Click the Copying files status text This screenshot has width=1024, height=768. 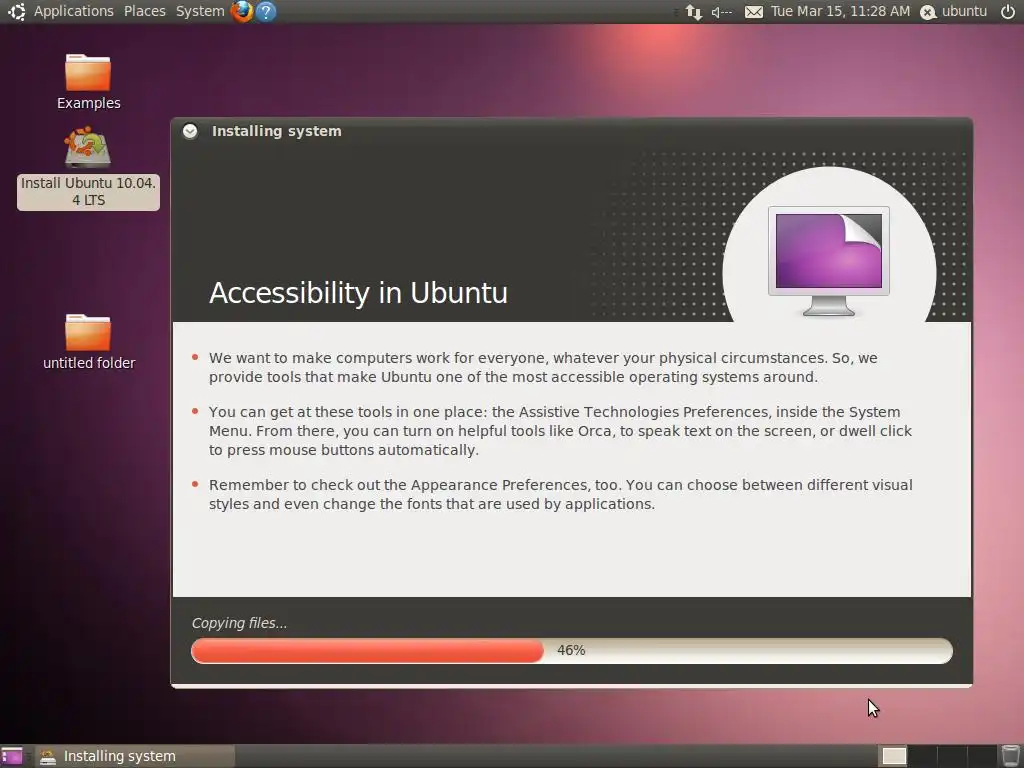(239, 623)
